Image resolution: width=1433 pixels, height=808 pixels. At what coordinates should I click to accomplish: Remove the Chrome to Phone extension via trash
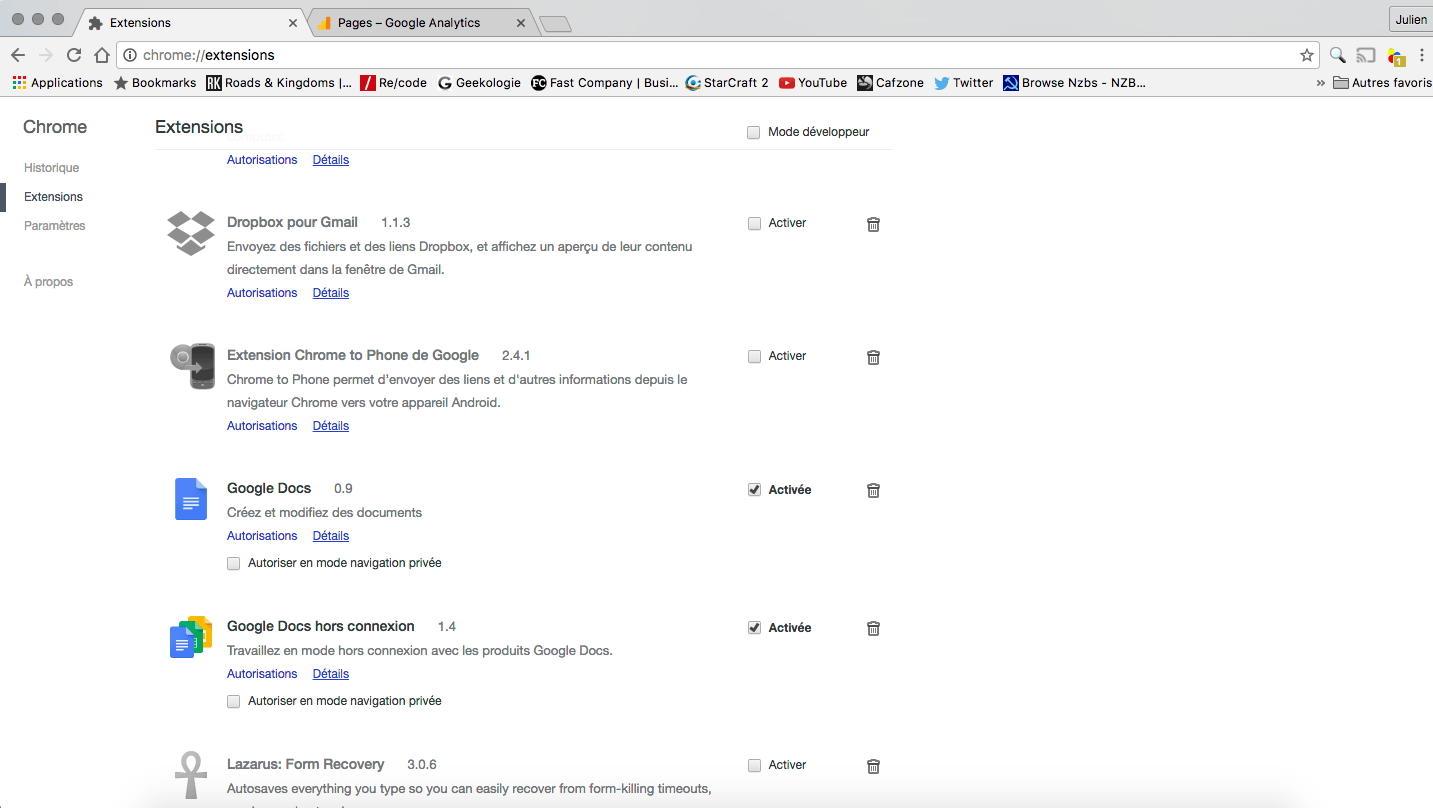[x=873, y=357]
